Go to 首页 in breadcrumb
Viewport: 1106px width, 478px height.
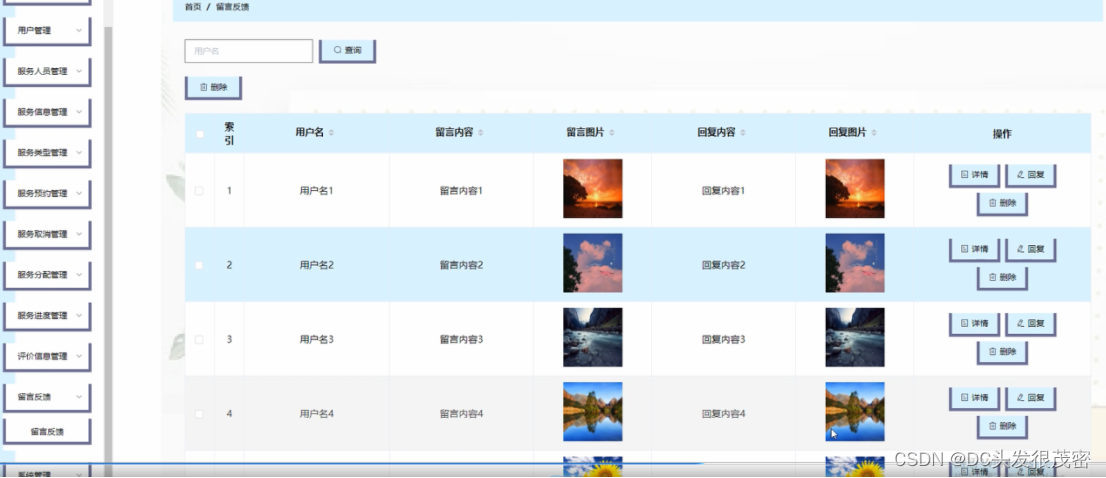pyautogui.click(x=193, y=7)
